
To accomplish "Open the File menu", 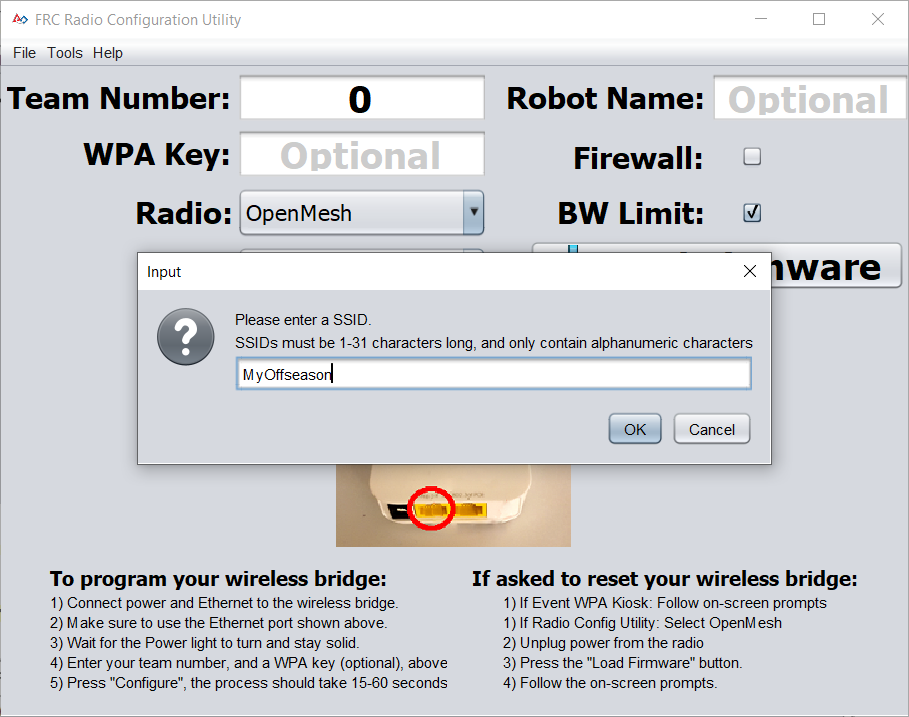I will [x=24, y=53].
